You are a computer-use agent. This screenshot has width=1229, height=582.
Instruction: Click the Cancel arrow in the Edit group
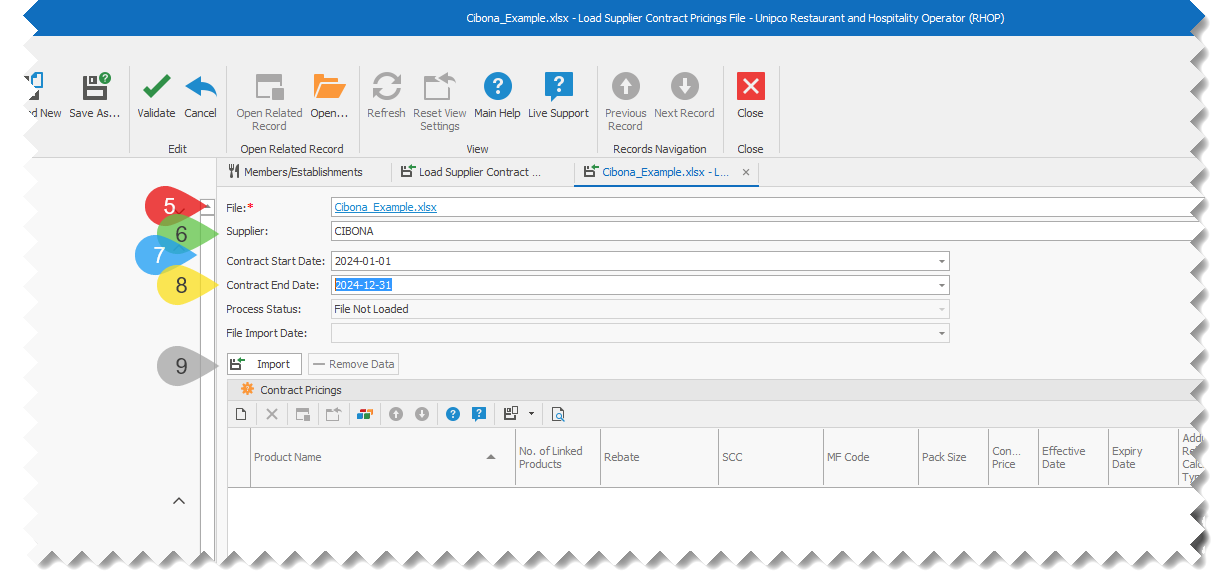coord(200,86)
